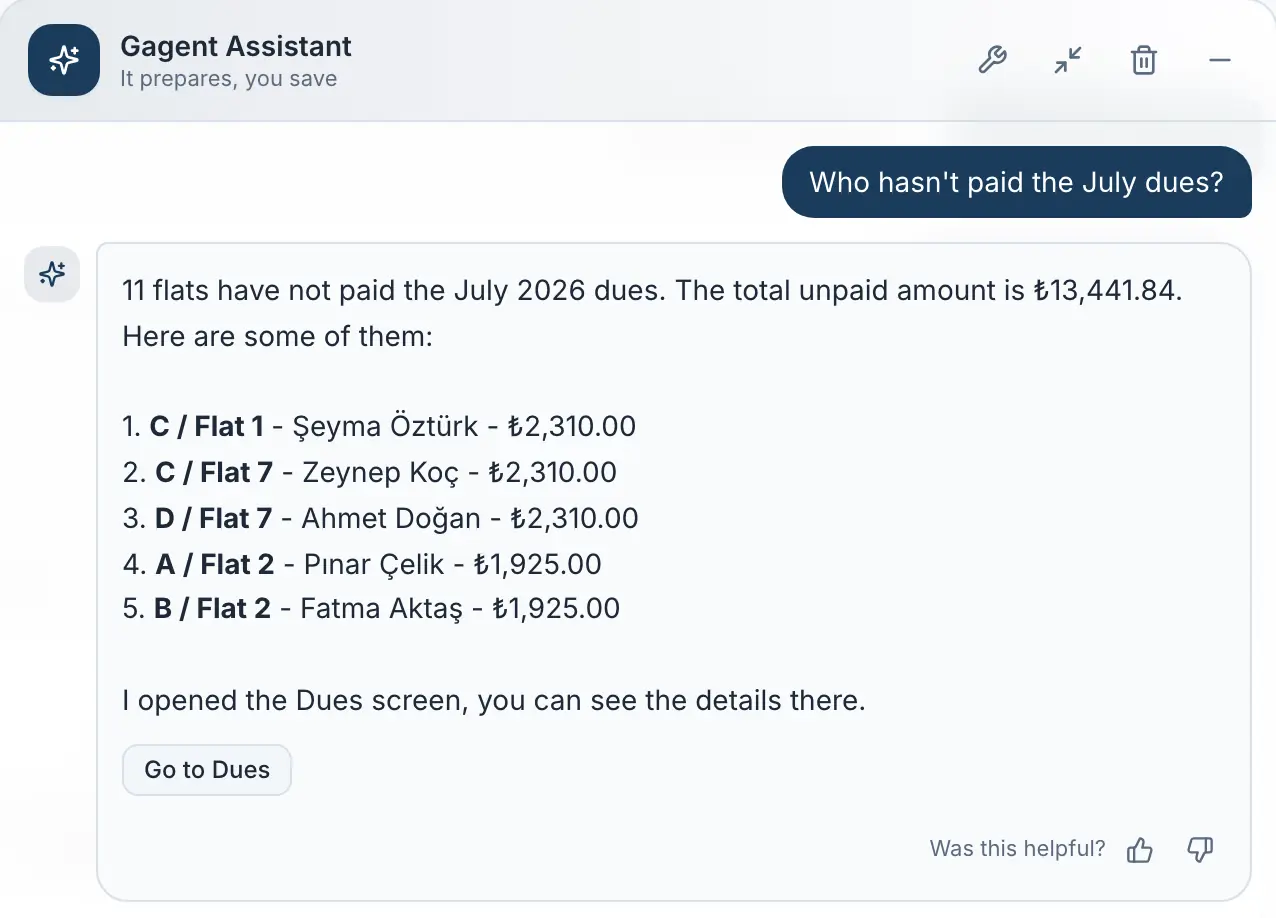Screen dimensions: 1276x918
Task: Select the B / Flat 2 Fatma Aktaş row
Action: 371,609
